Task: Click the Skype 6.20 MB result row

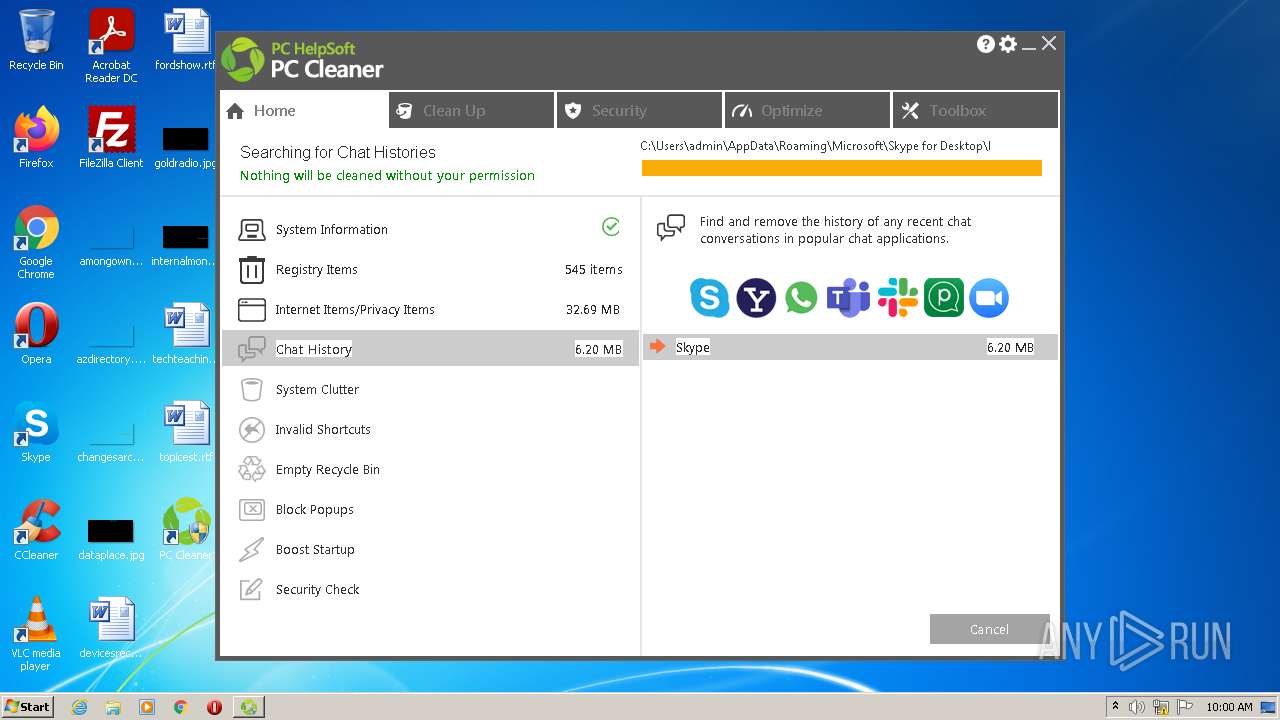Action: 850,347
